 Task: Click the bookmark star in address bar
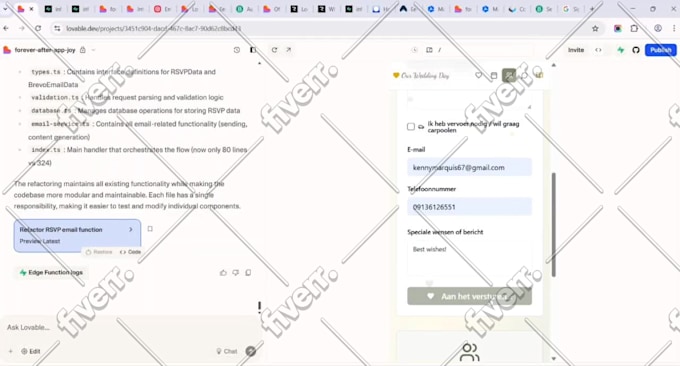(x=595, y=29)
